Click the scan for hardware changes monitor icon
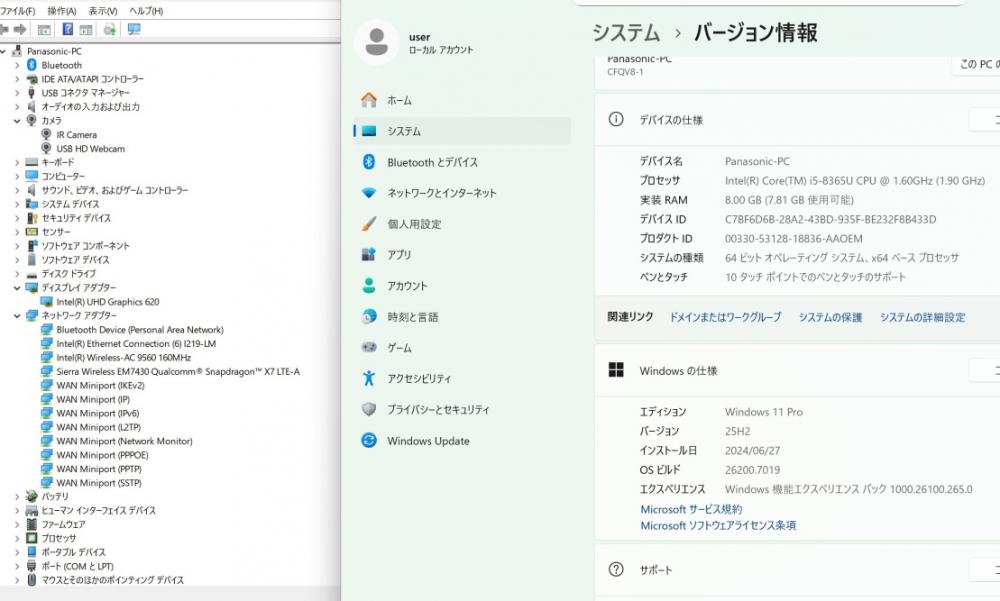This screenshot has width=1000, height=601. coord(134,29)
